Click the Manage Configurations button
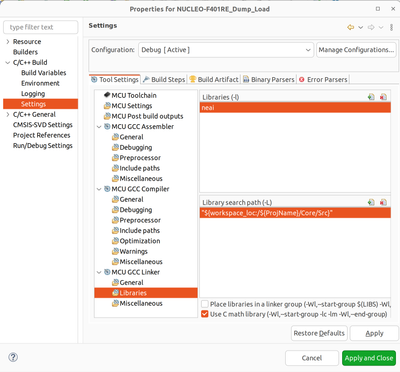Image resolution: width=400 pixels, height=372 pixels. [356, 50]
